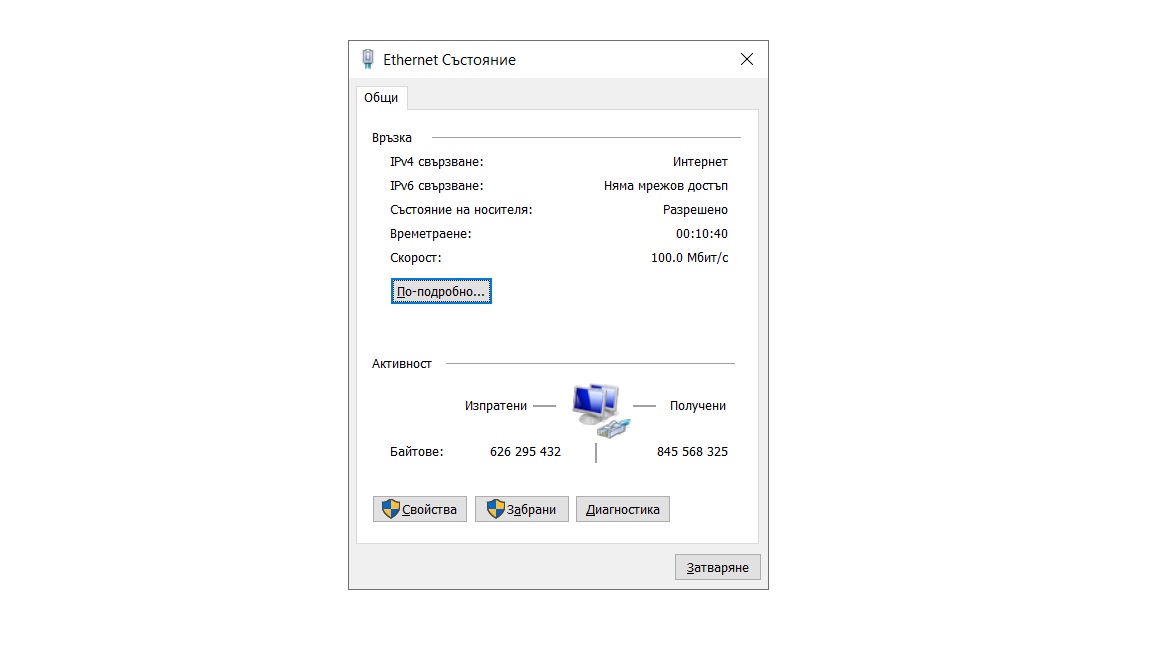Click the sent bytes value 626 295 432
Screen dimensions: 1152x648
[525, 452]
